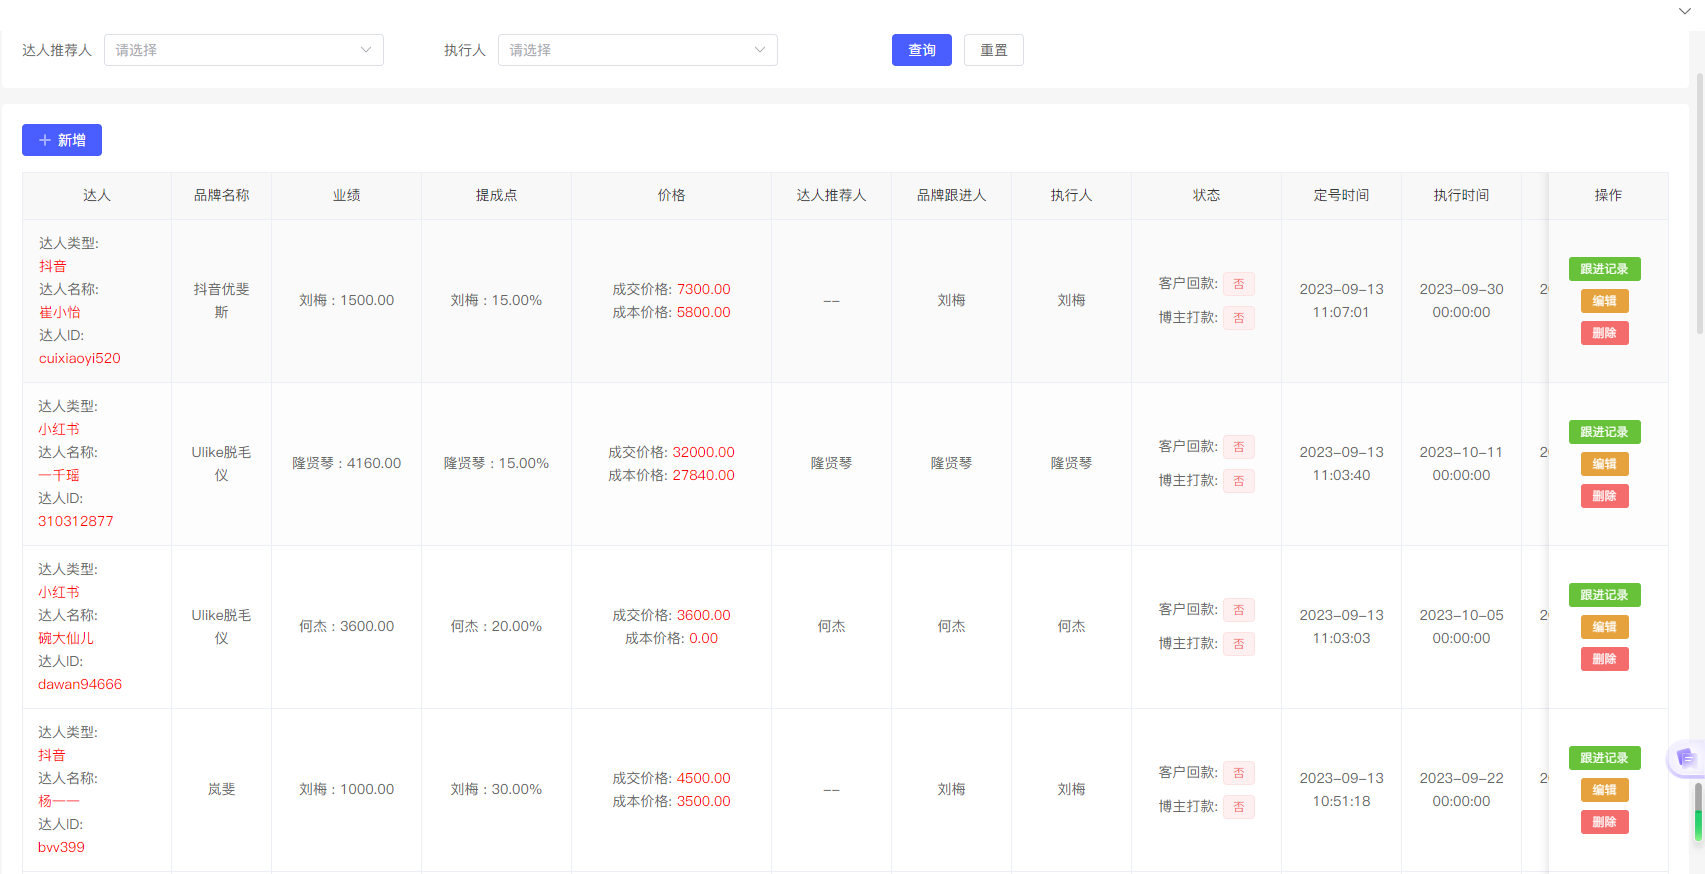Click the 客户回款 否 tag for 崔小怡
The image size is (1705, 874).
pyautogui.click(x=1238, y=284)
